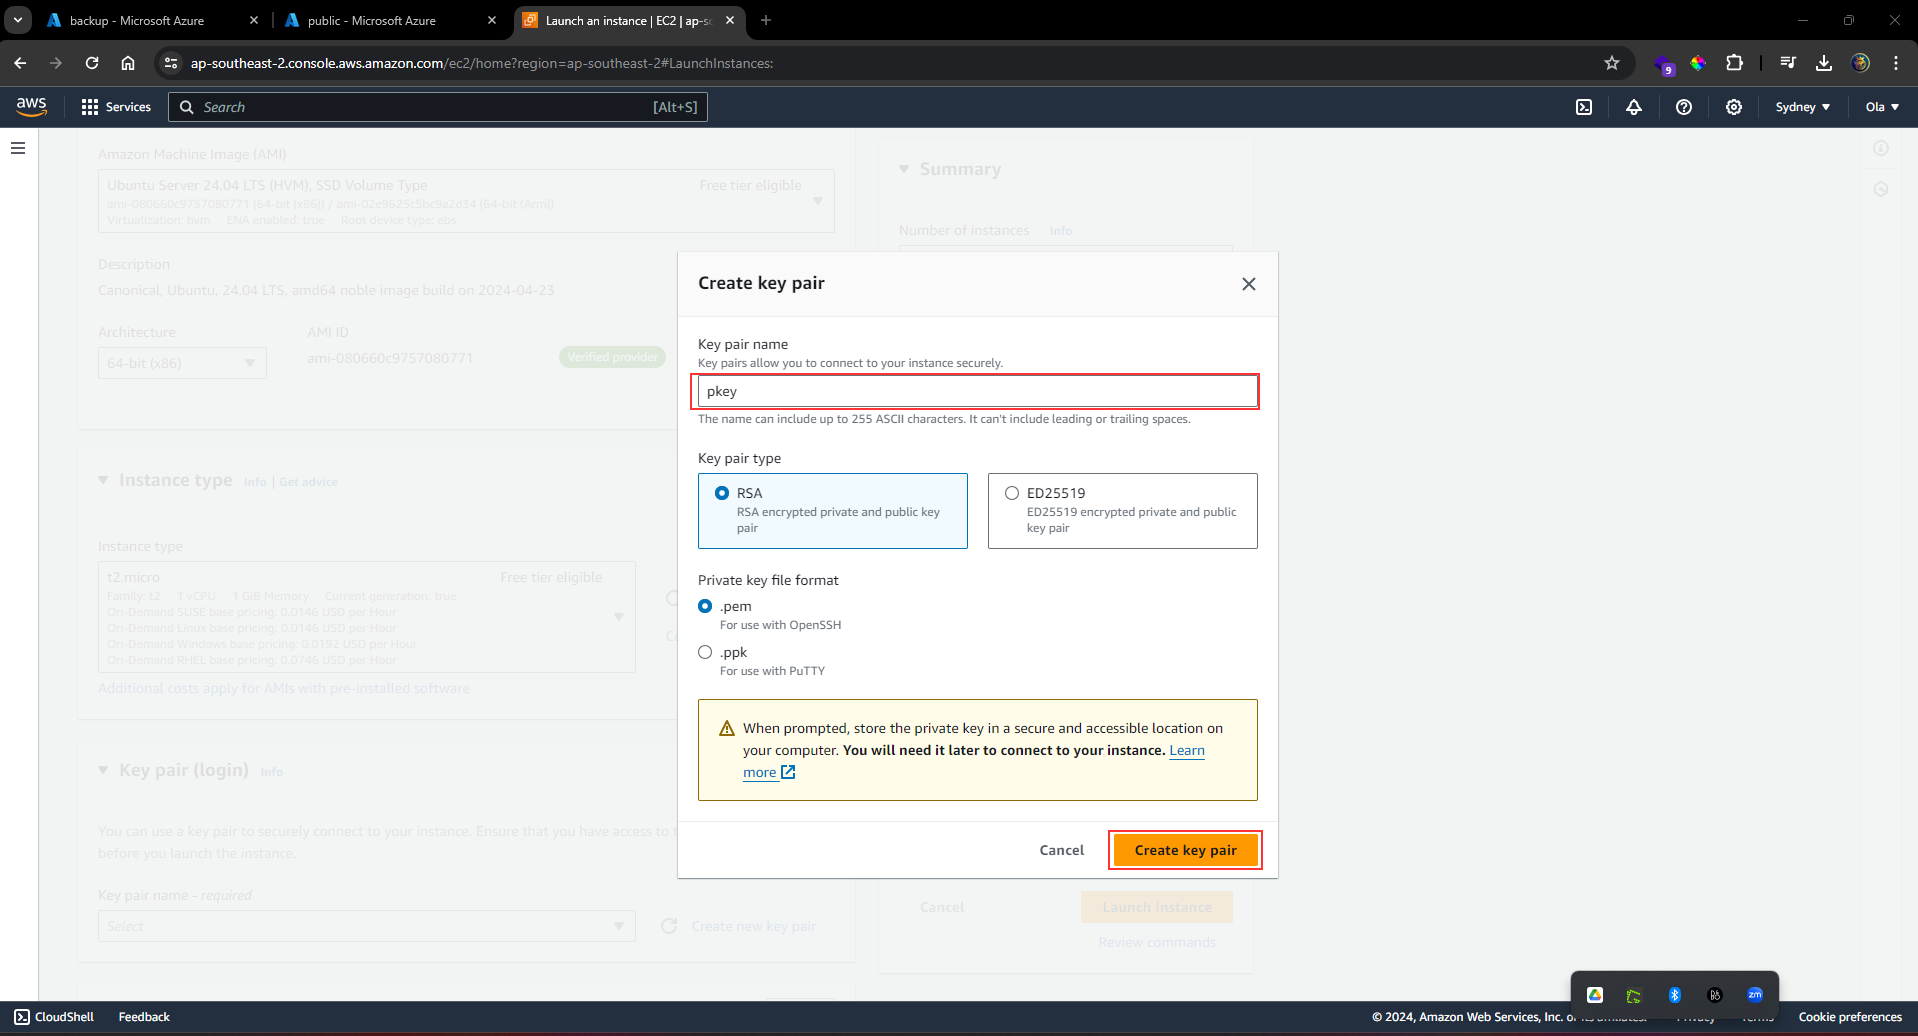Click the Create key pair button
Viewport: 1918px width, 1036px height.
pyautogui.click(x=1184, y=849)
